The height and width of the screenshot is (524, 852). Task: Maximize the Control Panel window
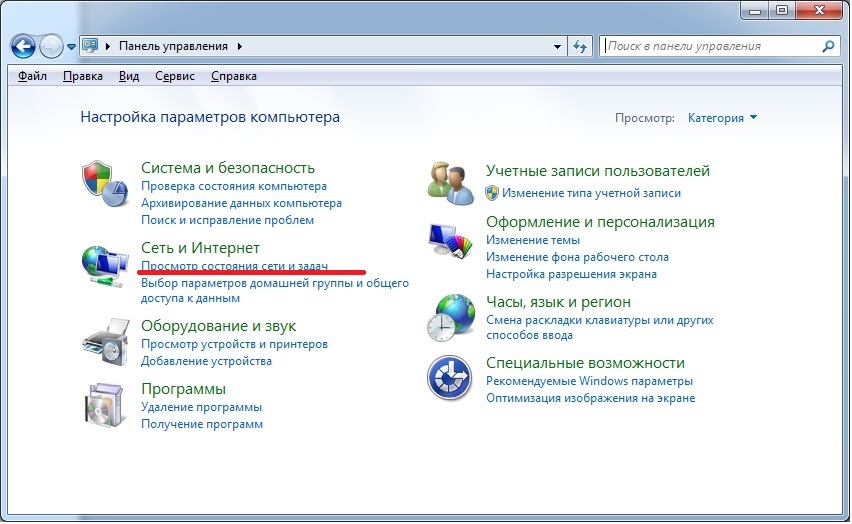click(782, 10)
